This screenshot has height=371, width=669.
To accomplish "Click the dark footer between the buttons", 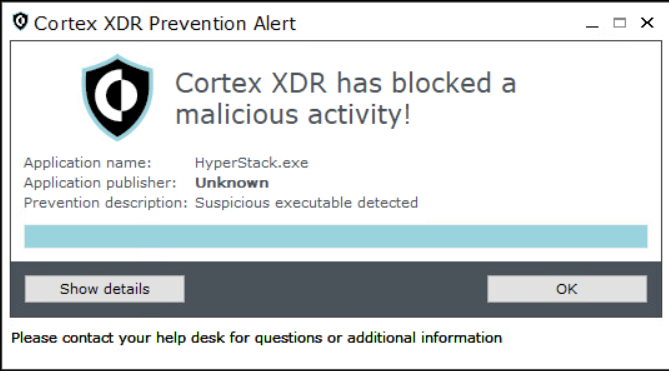I will pyautogui.click(x=336, y=289).
